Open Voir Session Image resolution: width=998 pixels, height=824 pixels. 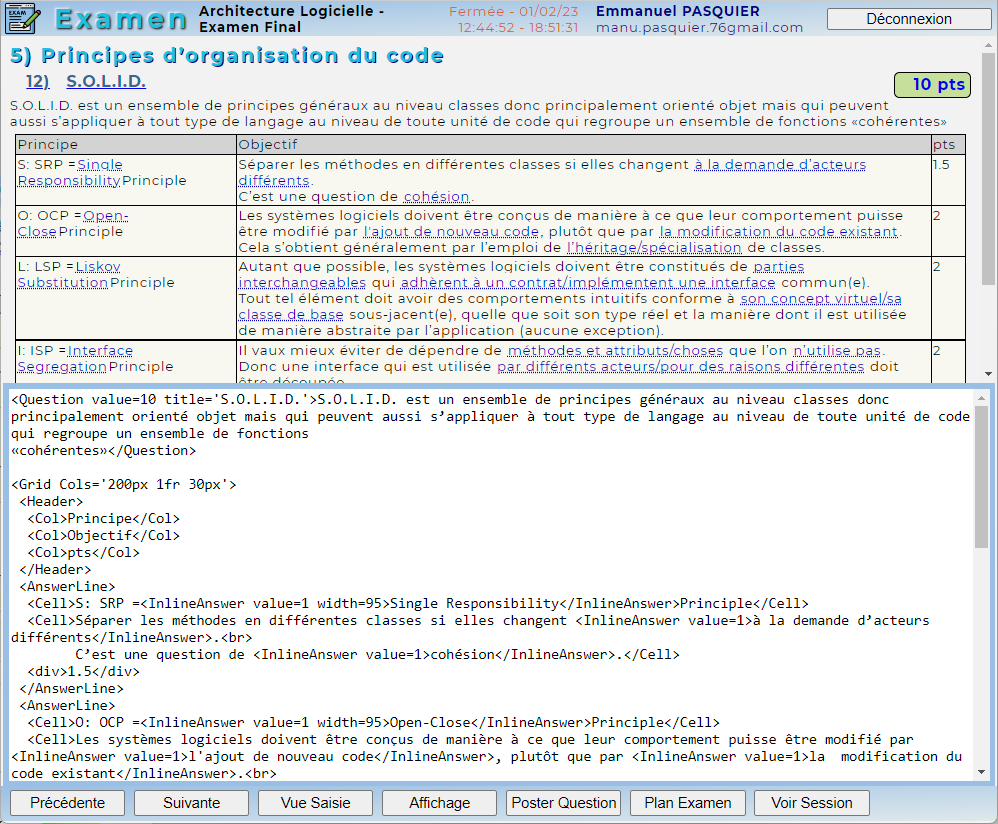point(811,803)
